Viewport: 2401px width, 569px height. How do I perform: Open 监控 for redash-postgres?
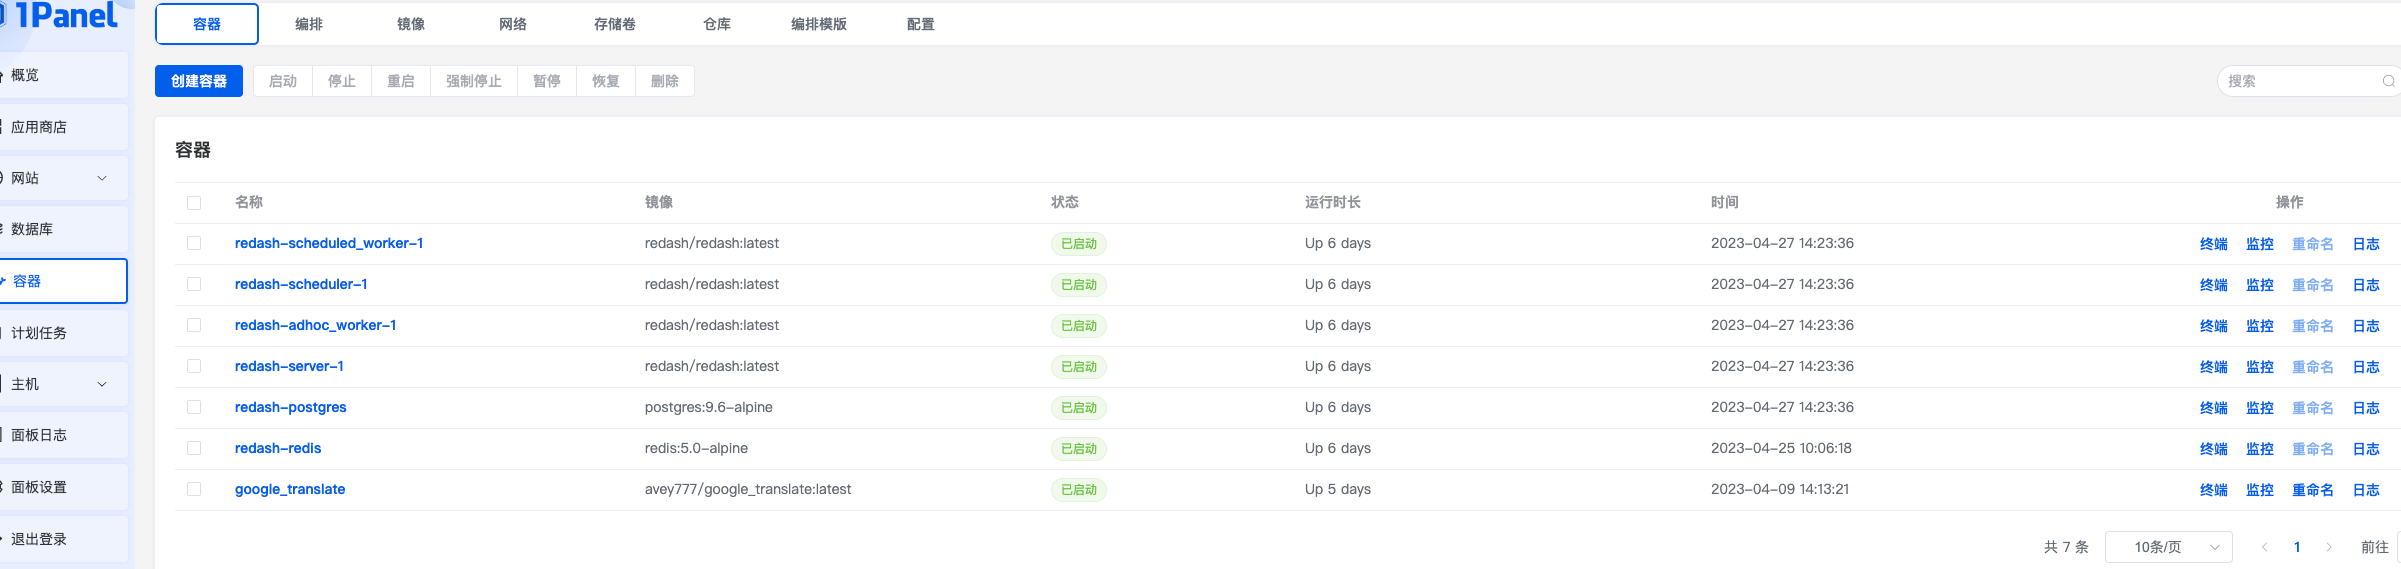[x=2260, y=408]
